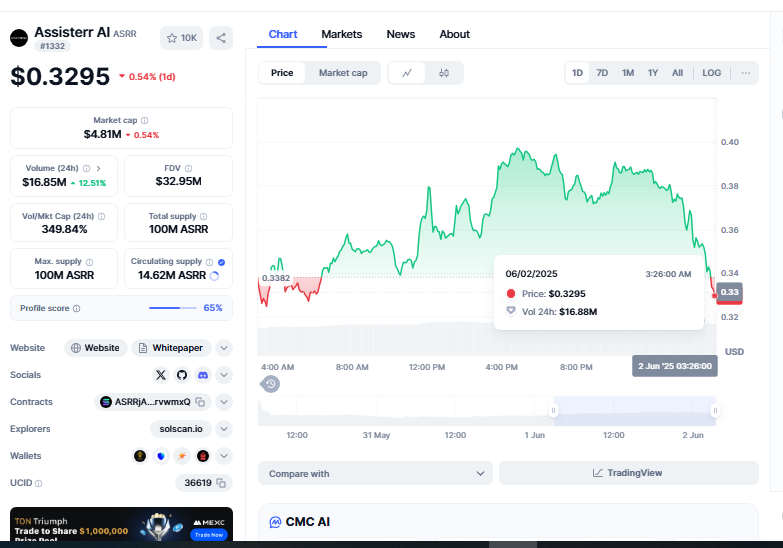The width and height of the screenshot is (783, 548).
Task: Click the verified circulating supply badge
Action: [x=222, y=262]
